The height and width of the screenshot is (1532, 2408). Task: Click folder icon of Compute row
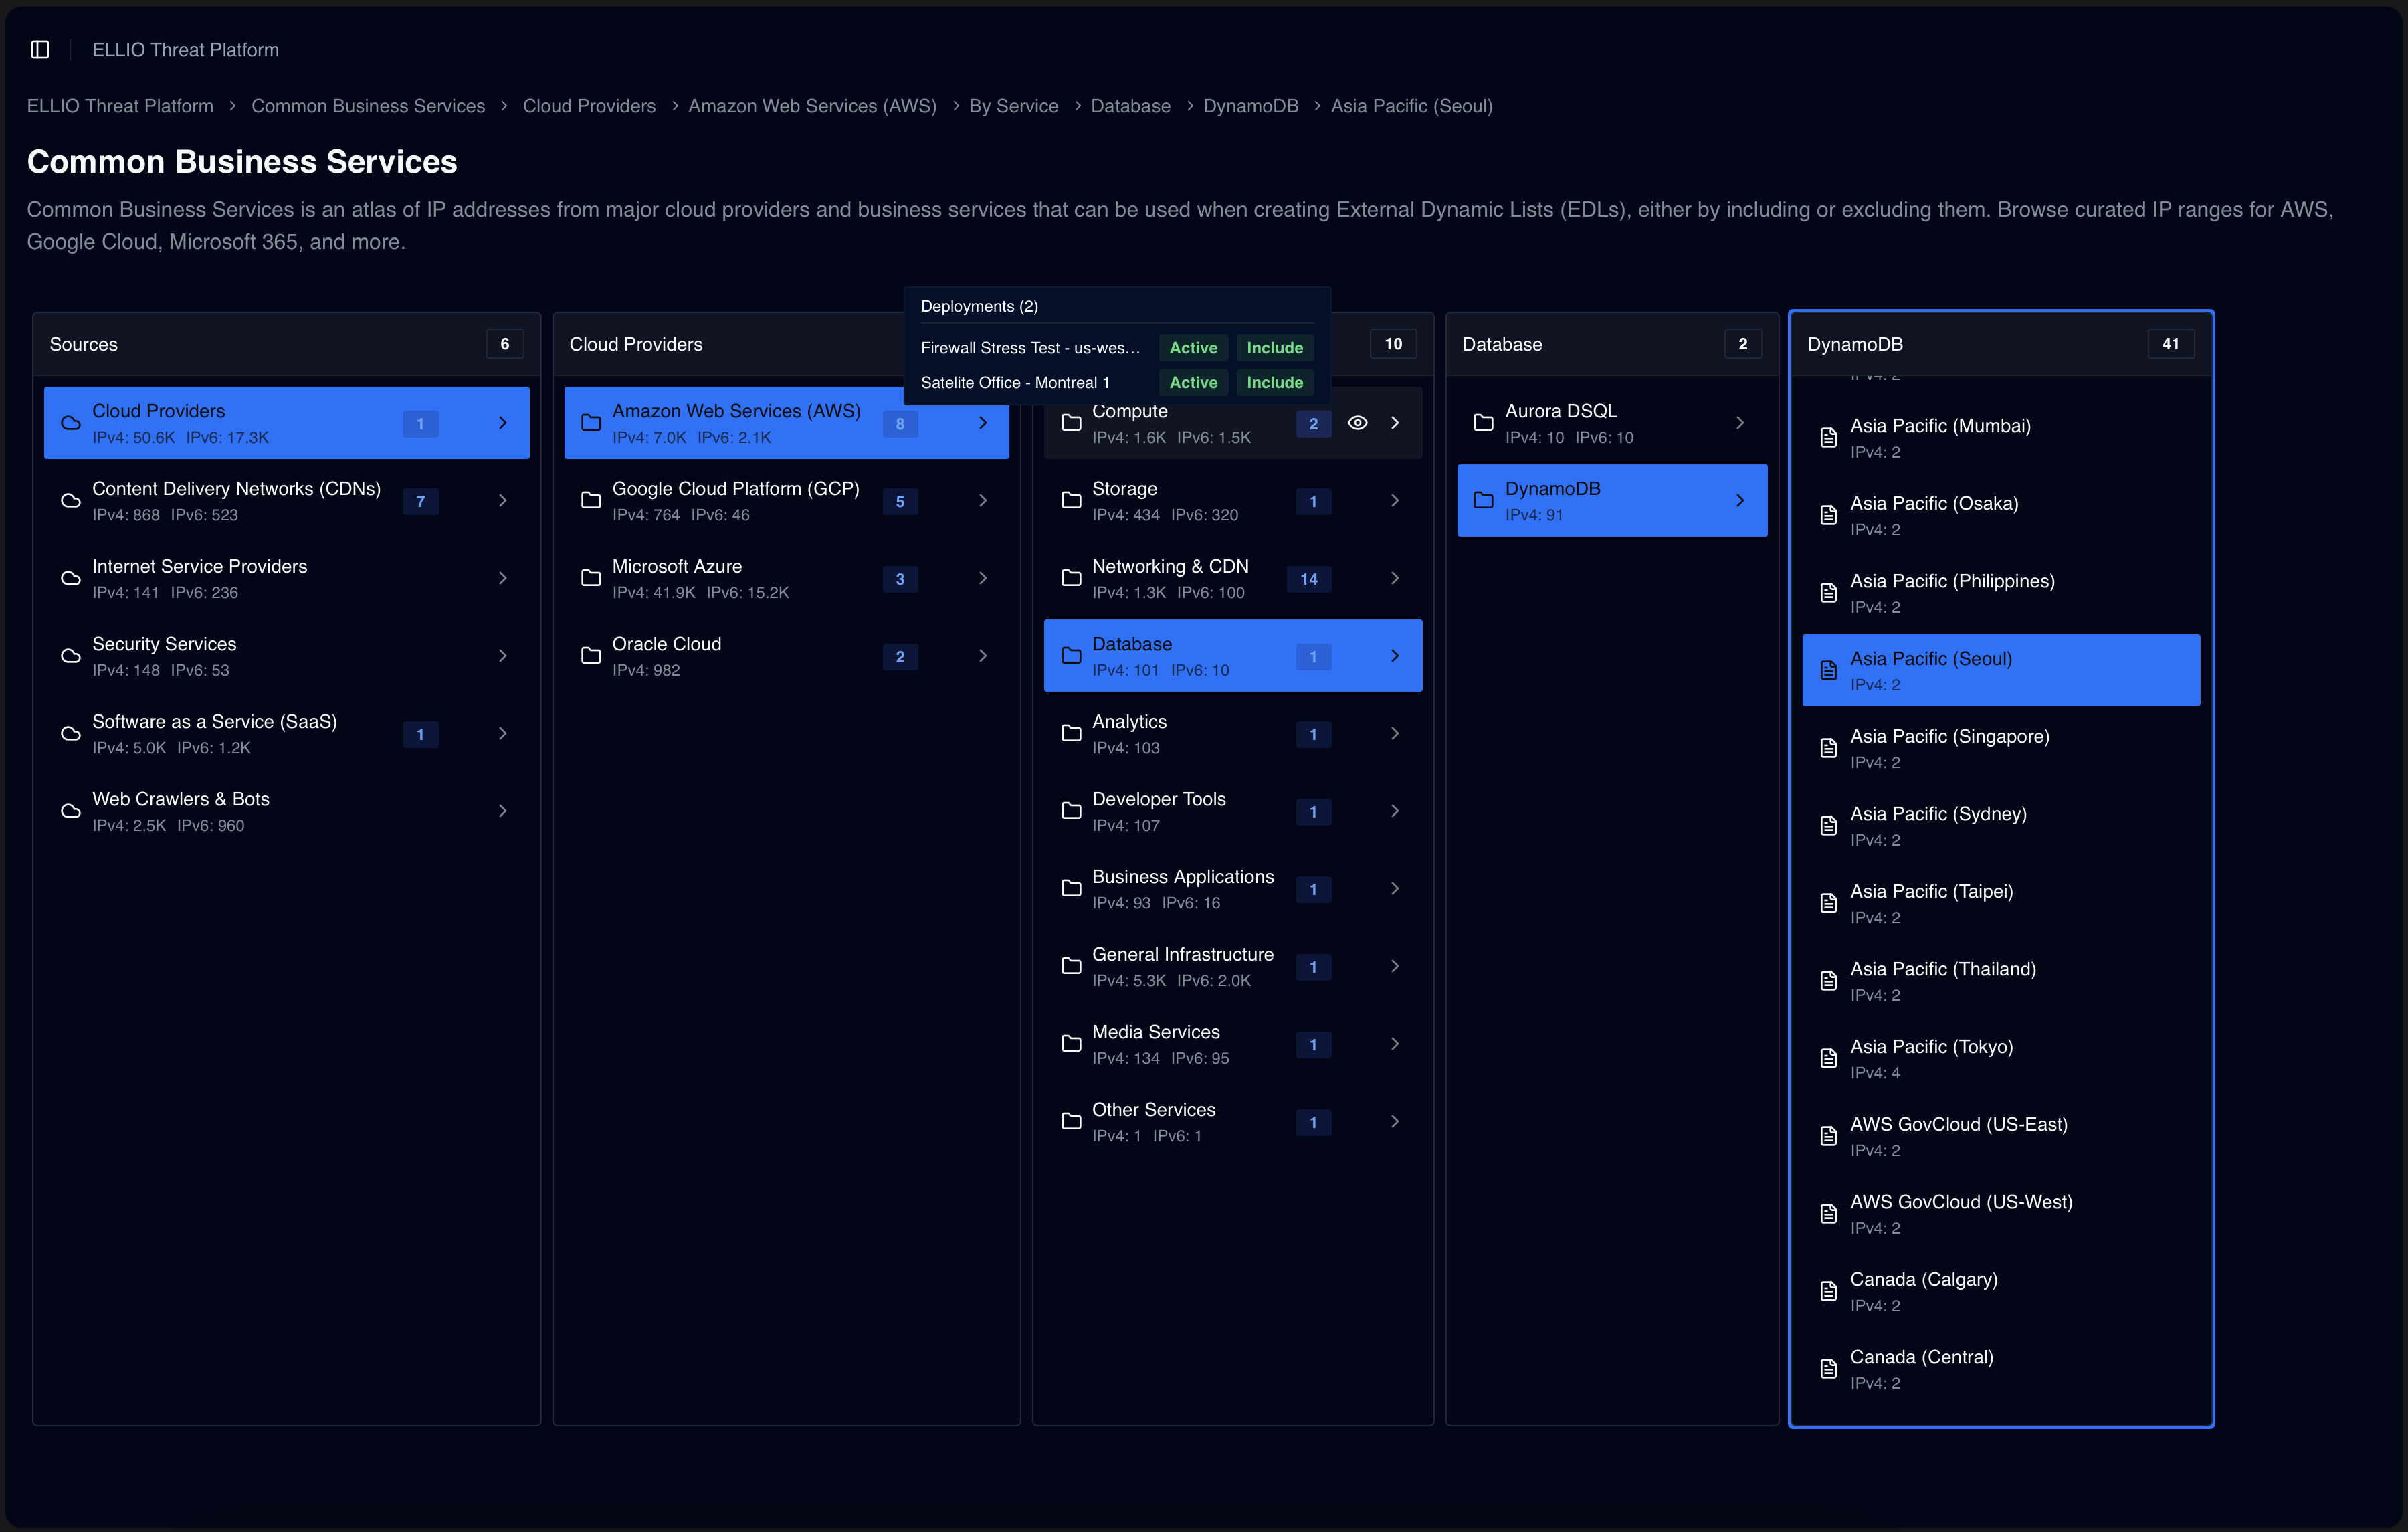[x=1071, y=423]
